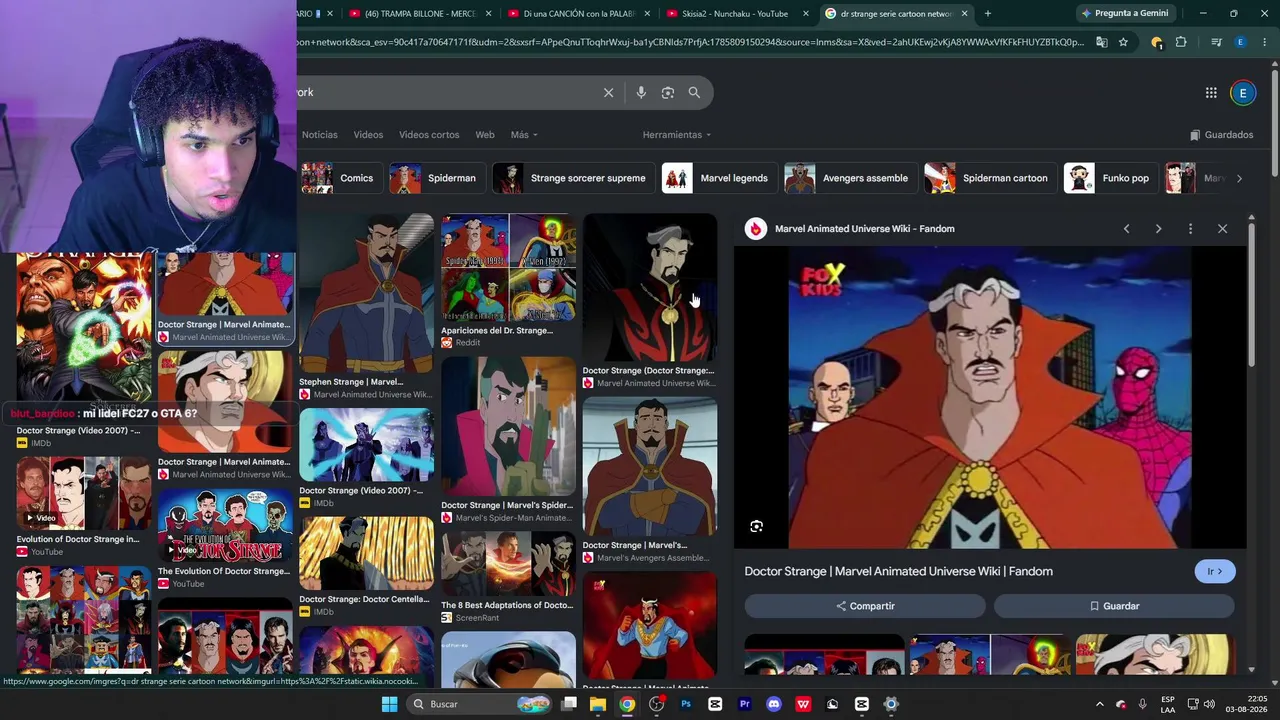Filter by the Spiderman cartoon chip
1280x720 pixels.
(x=990, y=178)
